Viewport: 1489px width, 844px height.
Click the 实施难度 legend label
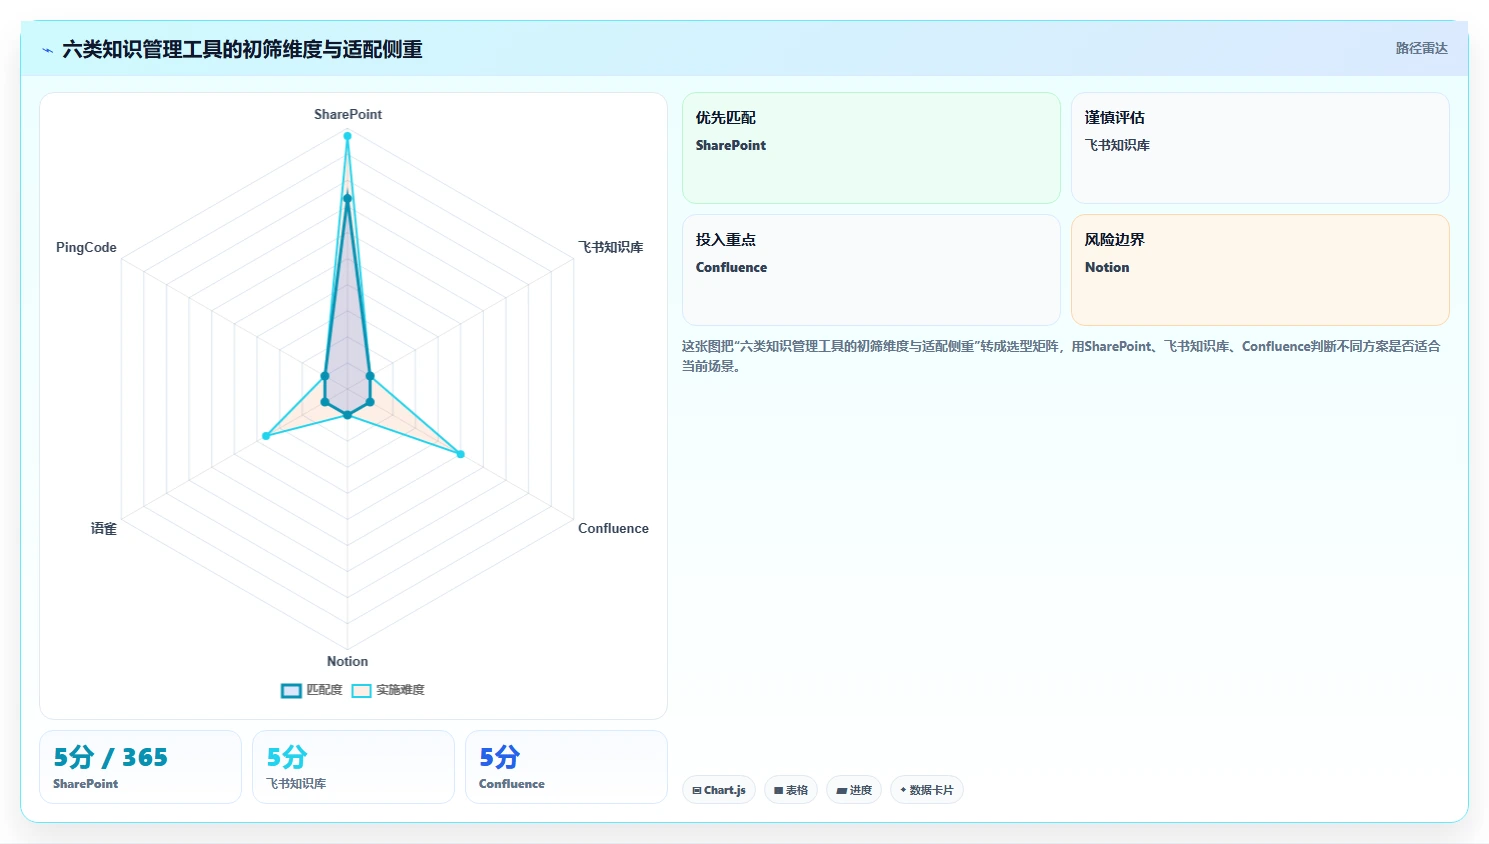point(400,690)
